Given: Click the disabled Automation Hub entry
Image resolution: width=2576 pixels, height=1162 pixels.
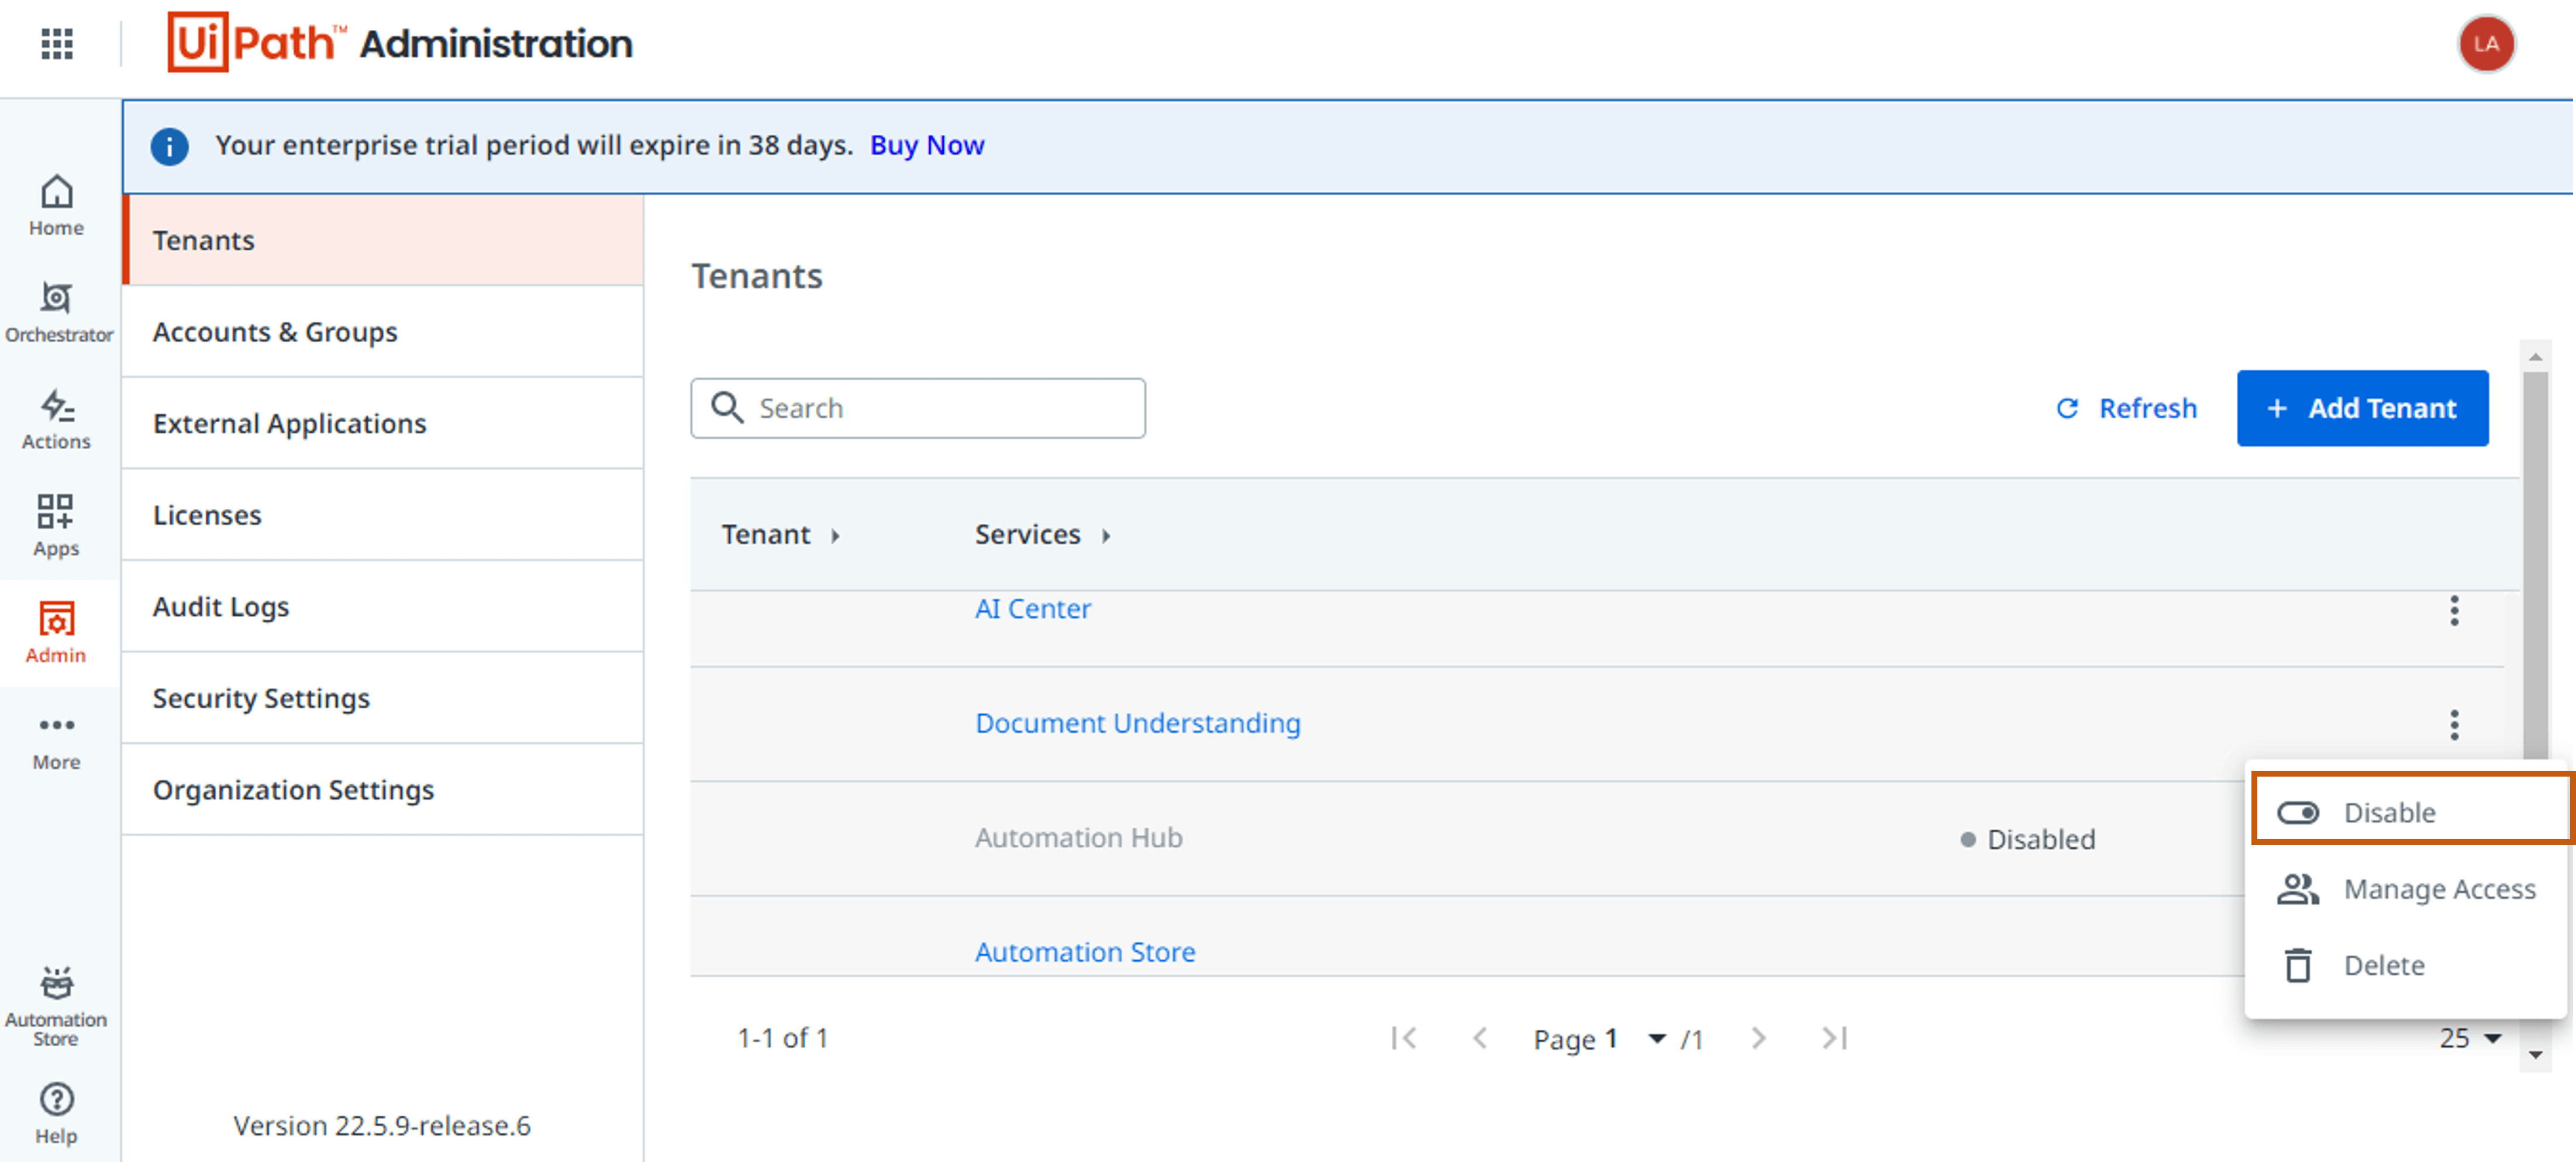Looking at the screenshot, I should 1078,838.
